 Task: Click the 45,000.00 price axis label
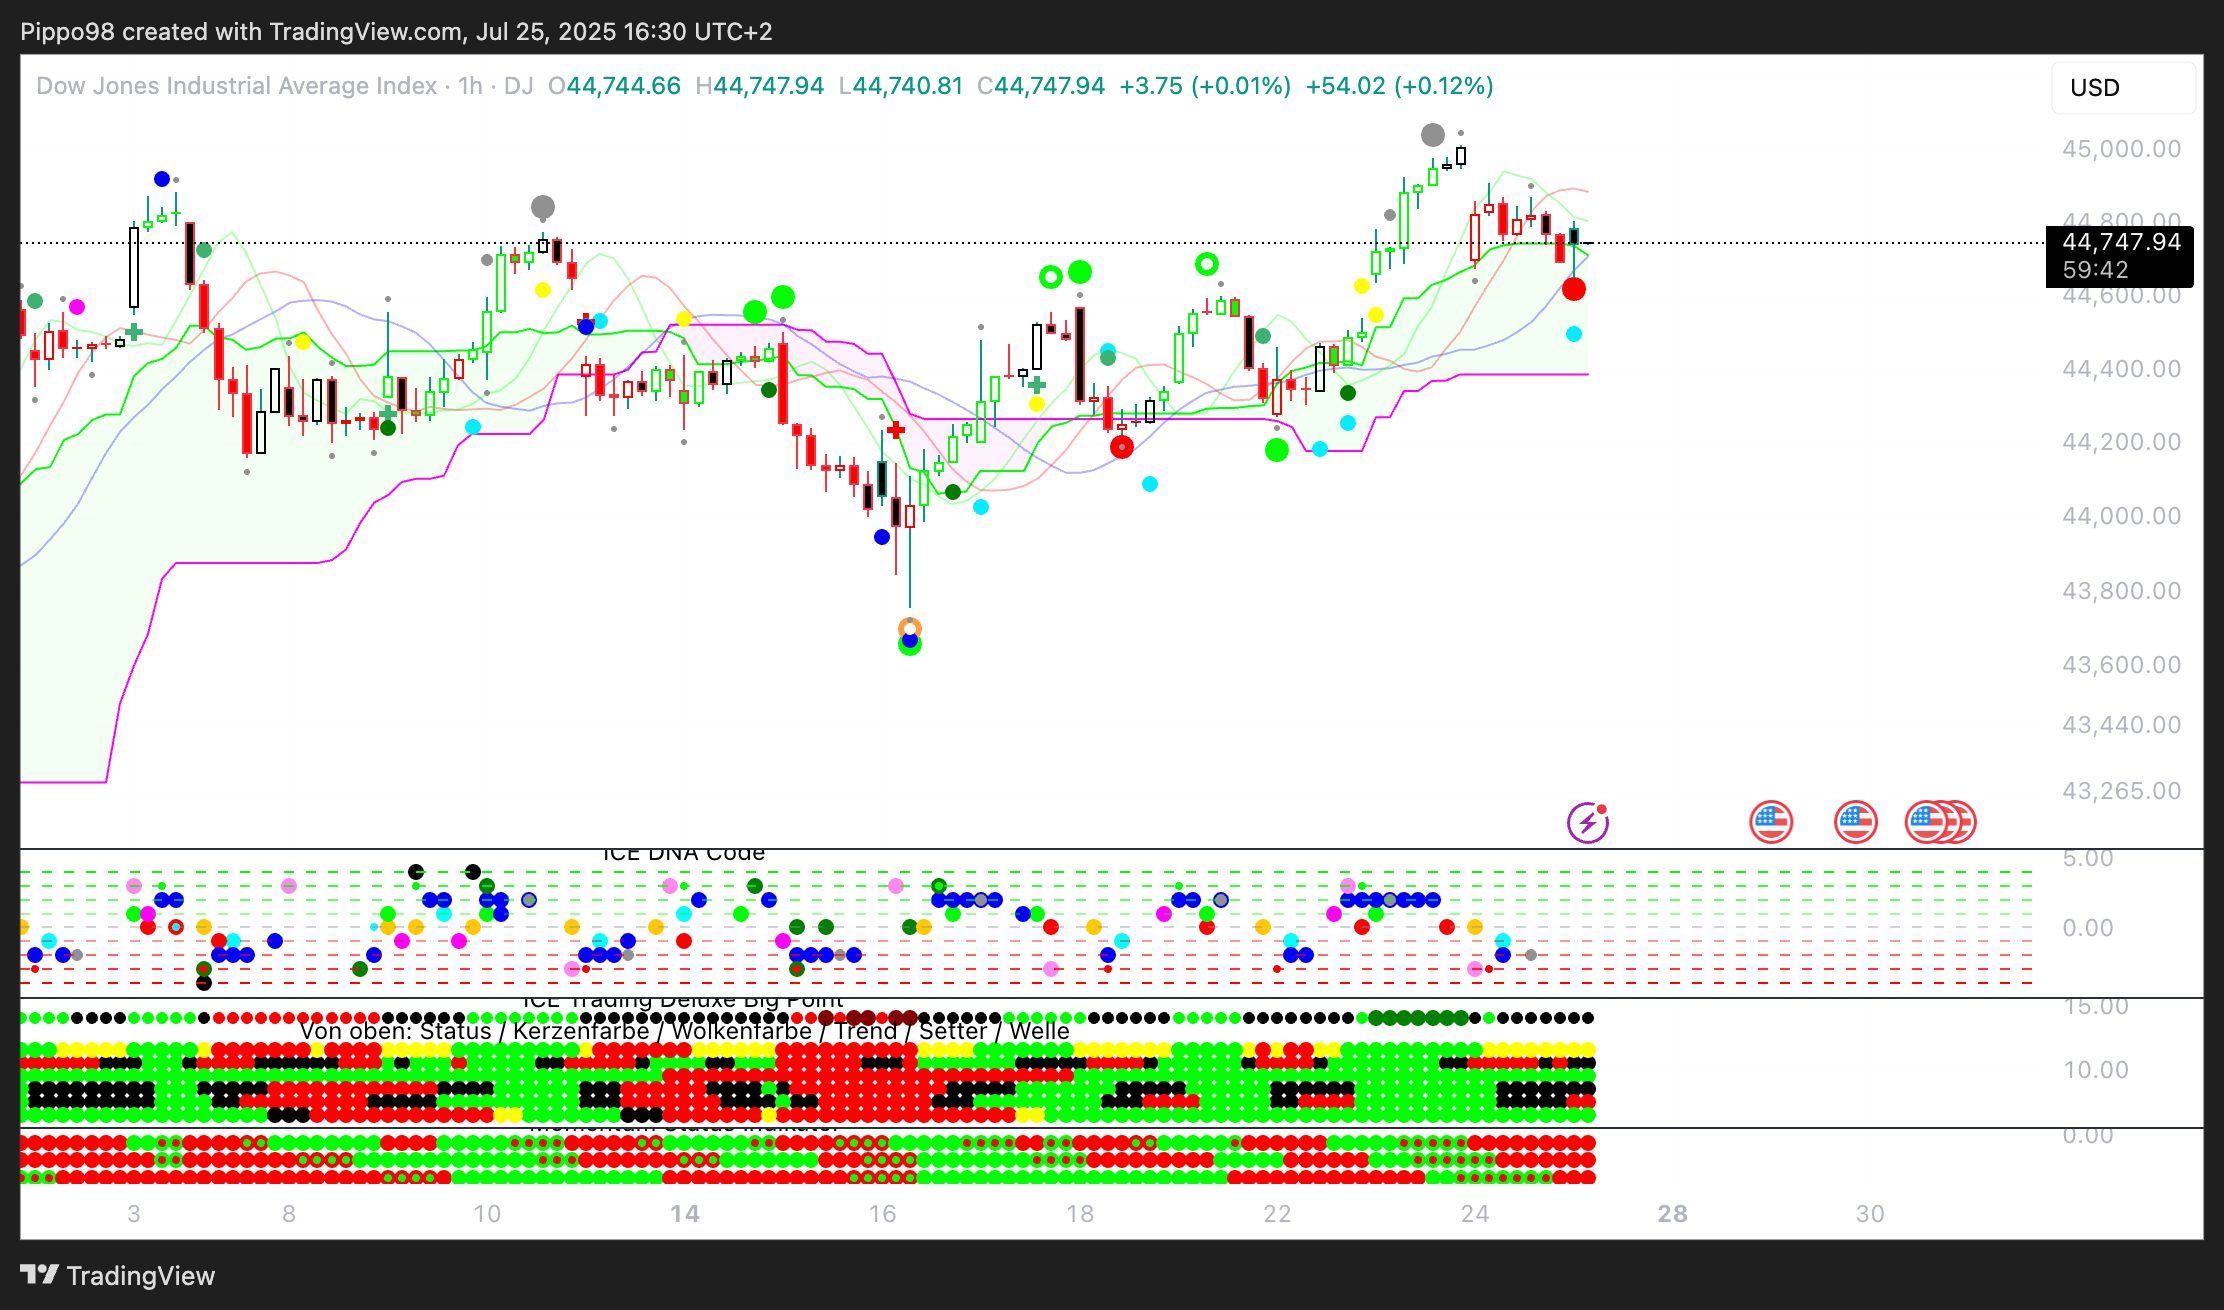pyautogui.click(x=2121, y=149)
